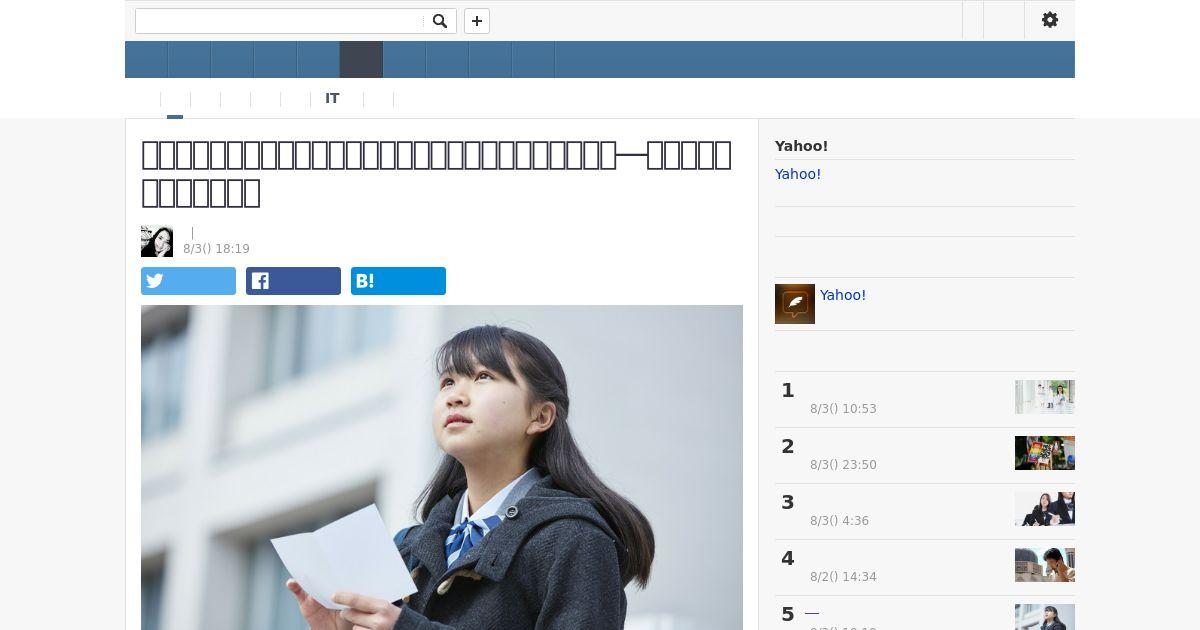Select the IT subcategory tab

point(332,99)
